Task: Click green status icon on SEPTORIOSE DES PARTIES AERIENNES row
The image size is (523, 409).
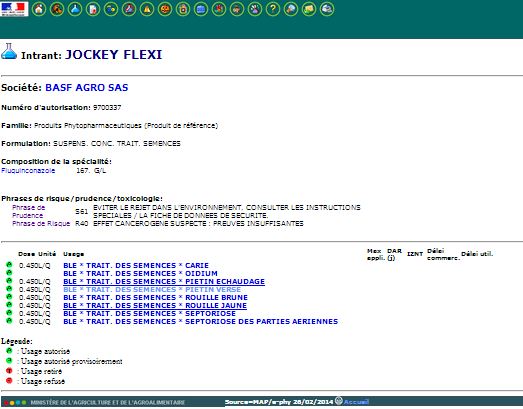Action: coord(9,321)
